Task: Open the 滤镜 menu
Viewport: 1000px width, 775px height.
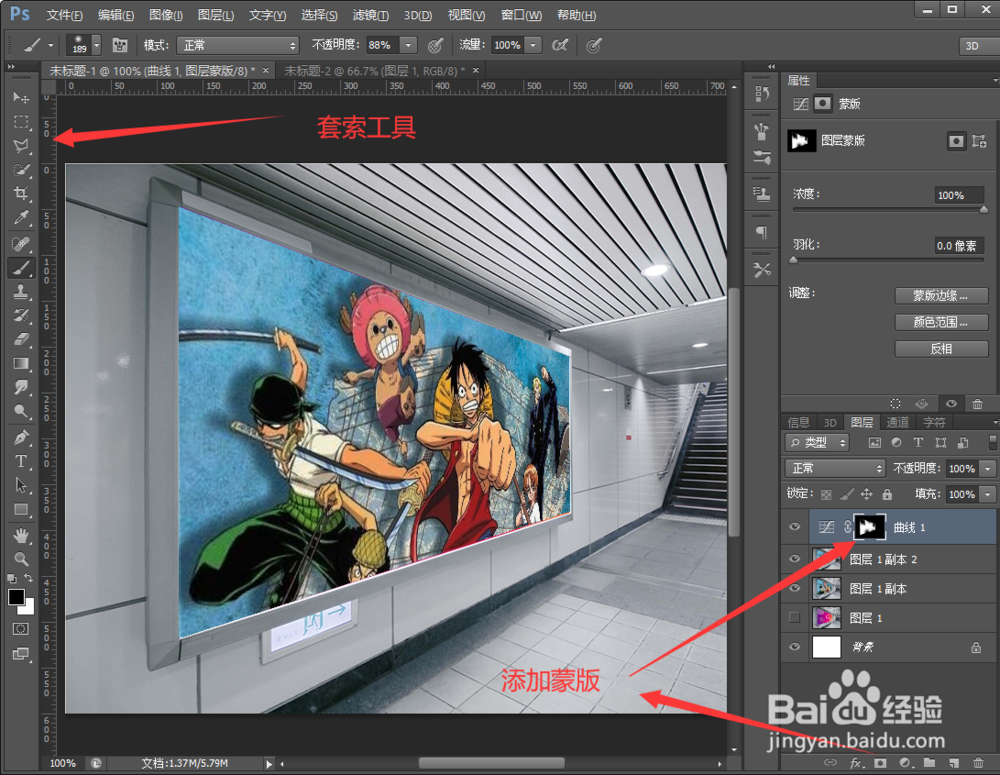Action: pos(371,15)
